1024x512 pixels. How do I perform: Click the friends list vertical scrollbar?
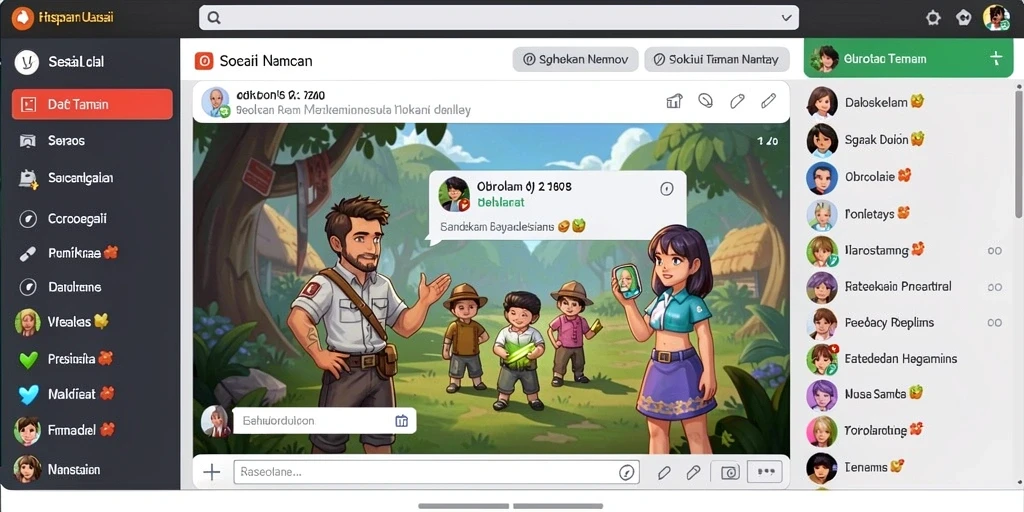coord(1019,153)
